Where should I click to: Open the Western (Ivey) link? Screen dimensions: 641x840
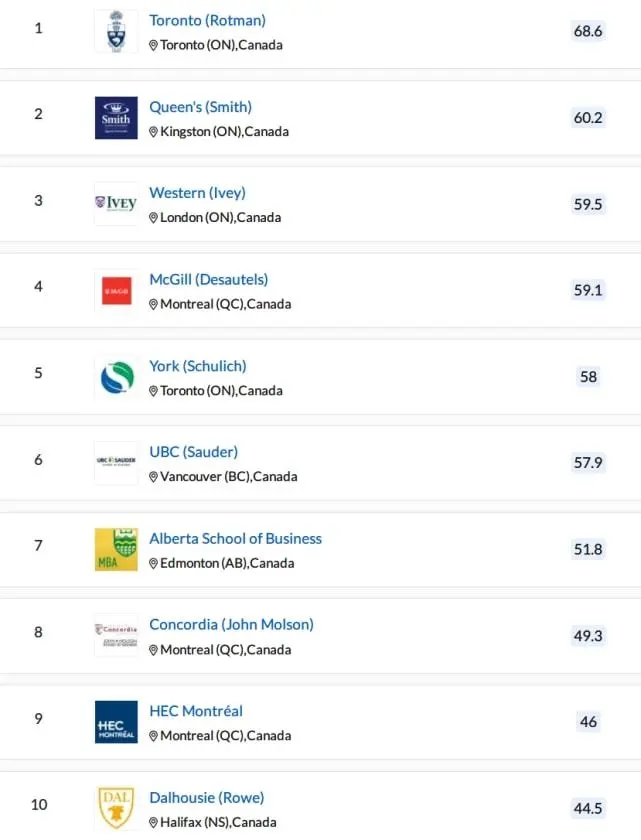[x=197, y=193]
